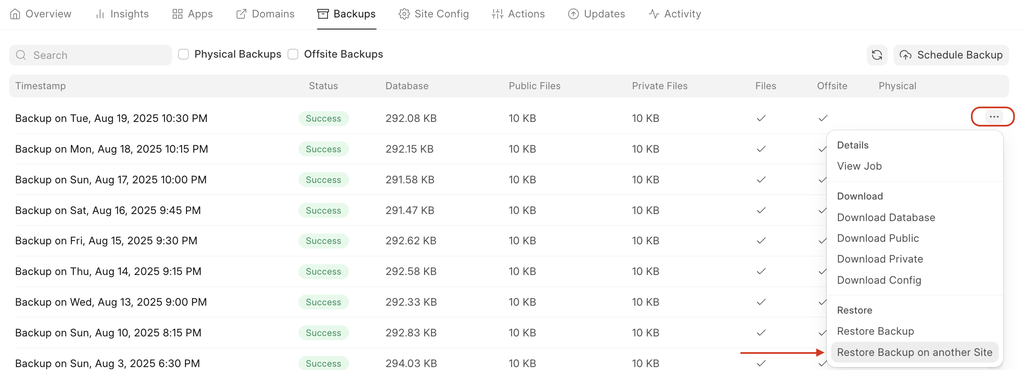1024x370 pixels.
Task: Open the three-dot menu for Aug 19 backup
Action: click(x=994, y=117)
